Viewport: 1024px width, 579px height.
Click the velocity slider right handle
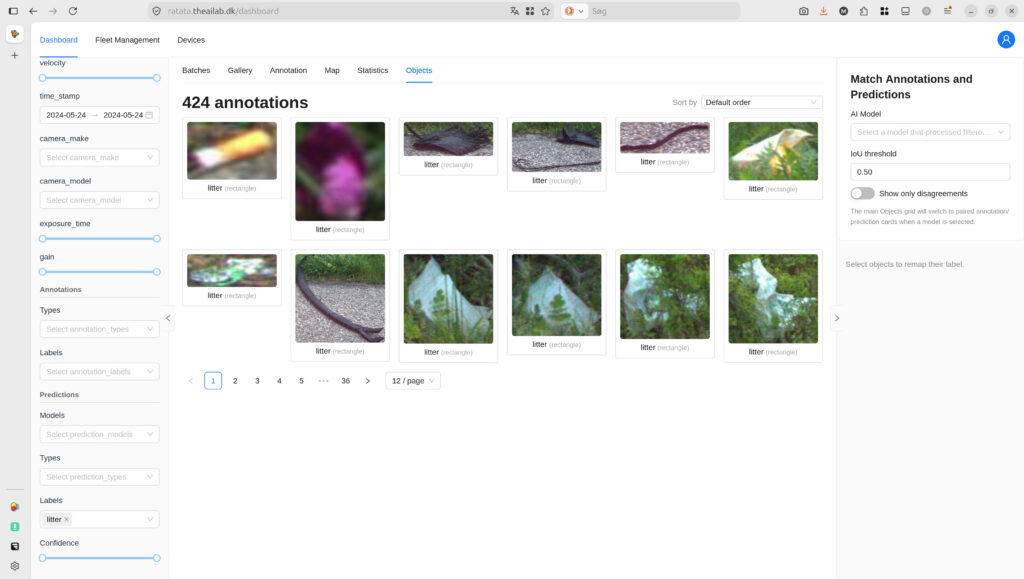[x=157, y=78]
